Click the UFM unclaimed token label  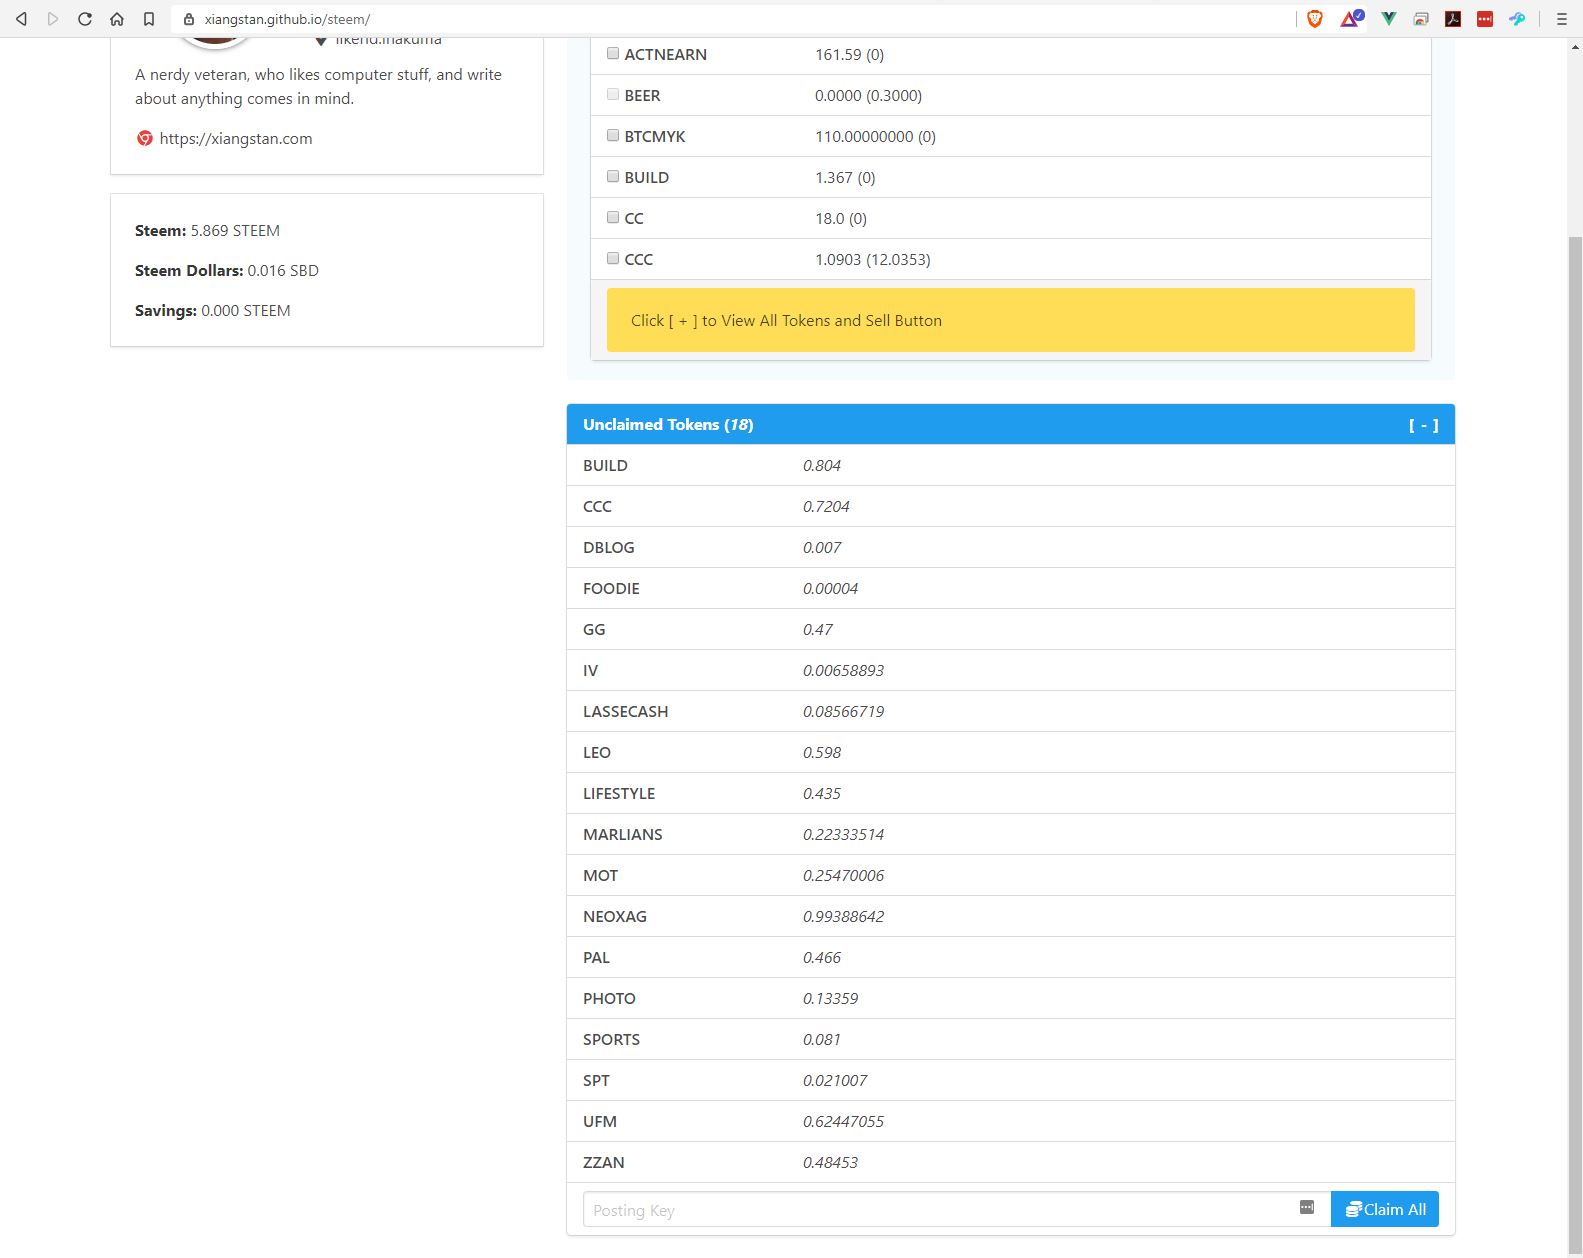tap(600, 1121)
